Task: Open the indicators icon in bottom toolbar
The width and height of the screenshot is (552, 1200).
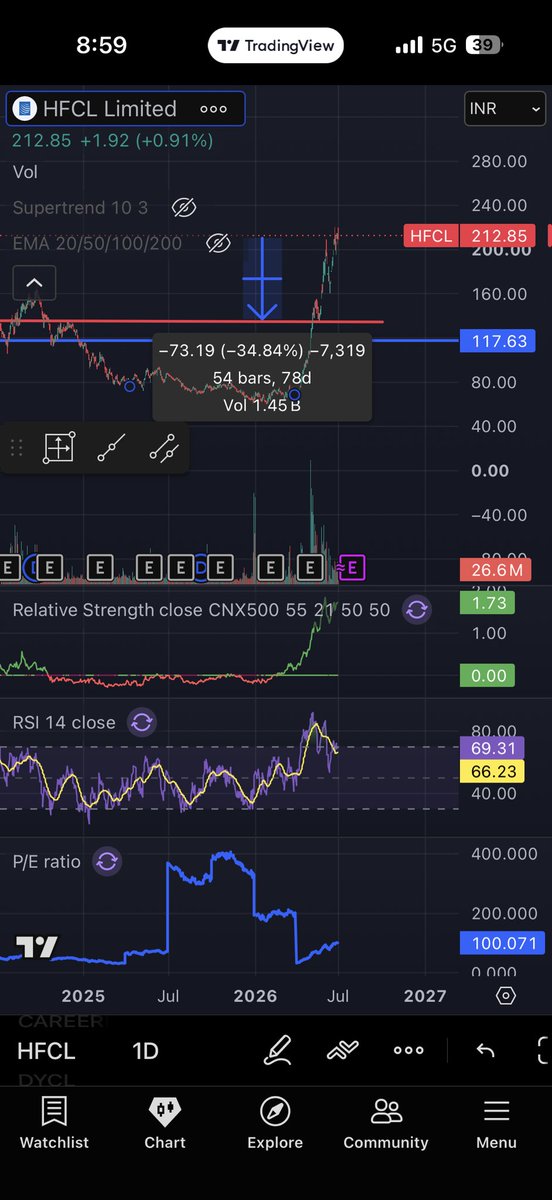Action: click(343, 1051)
